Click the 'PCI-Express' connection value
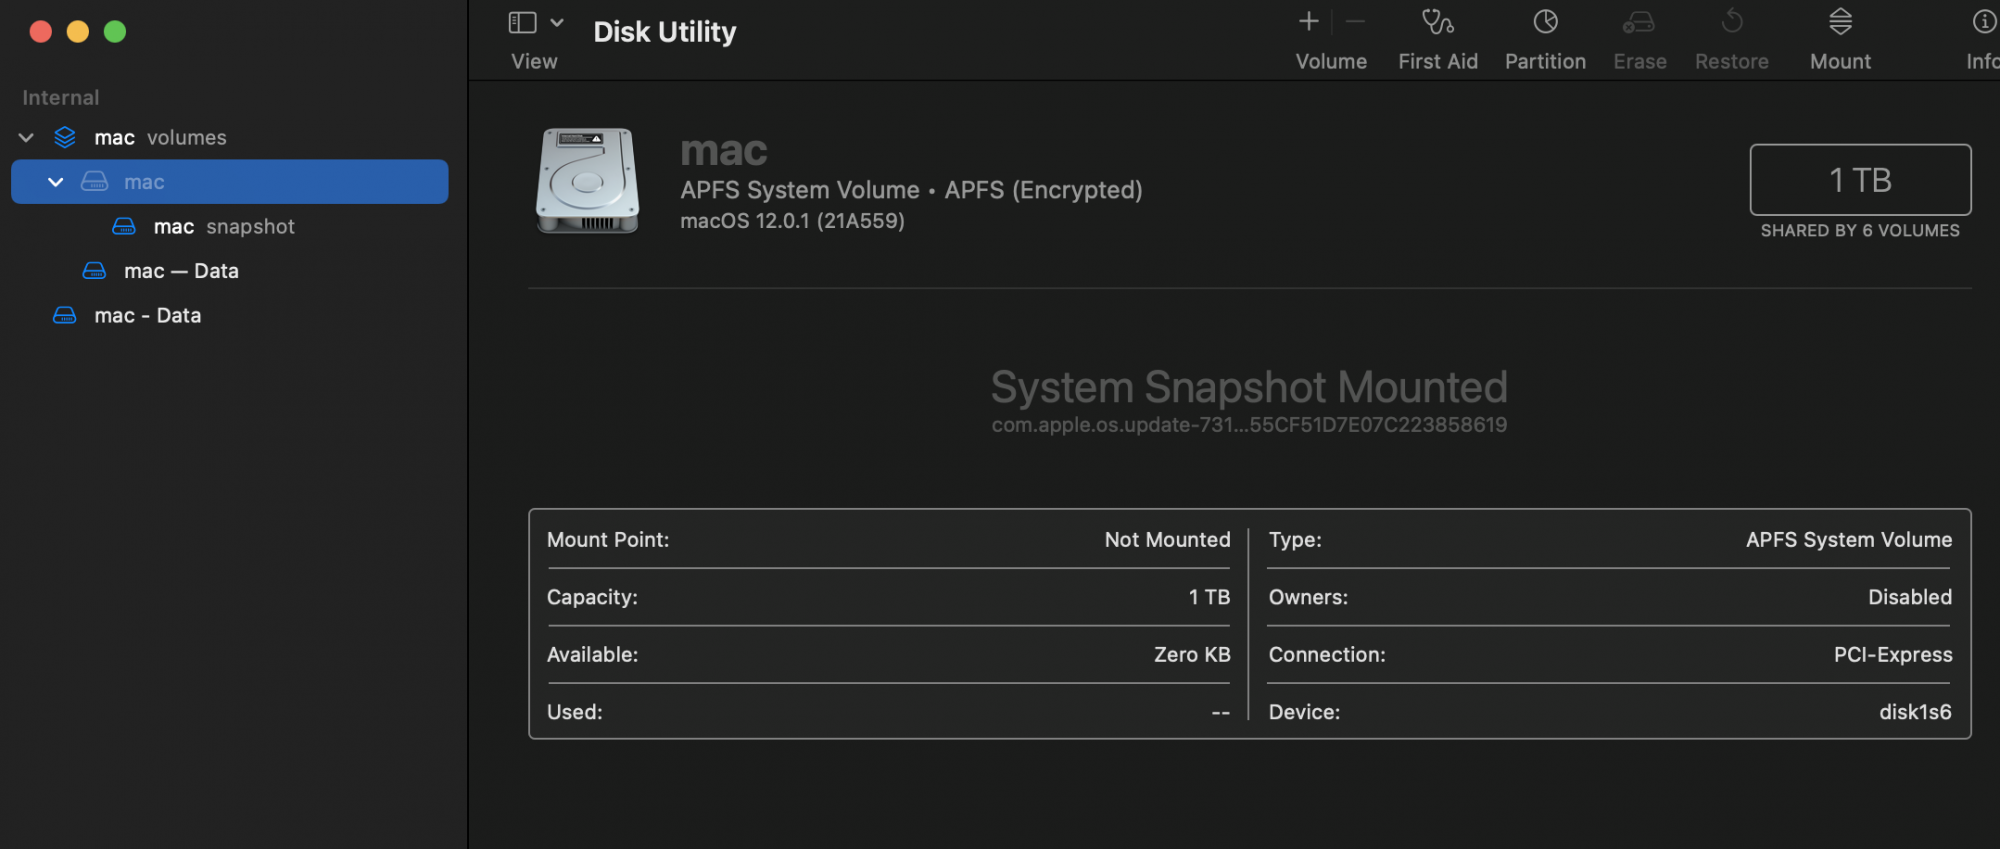2000x849 pixels. pos(1893,655)
